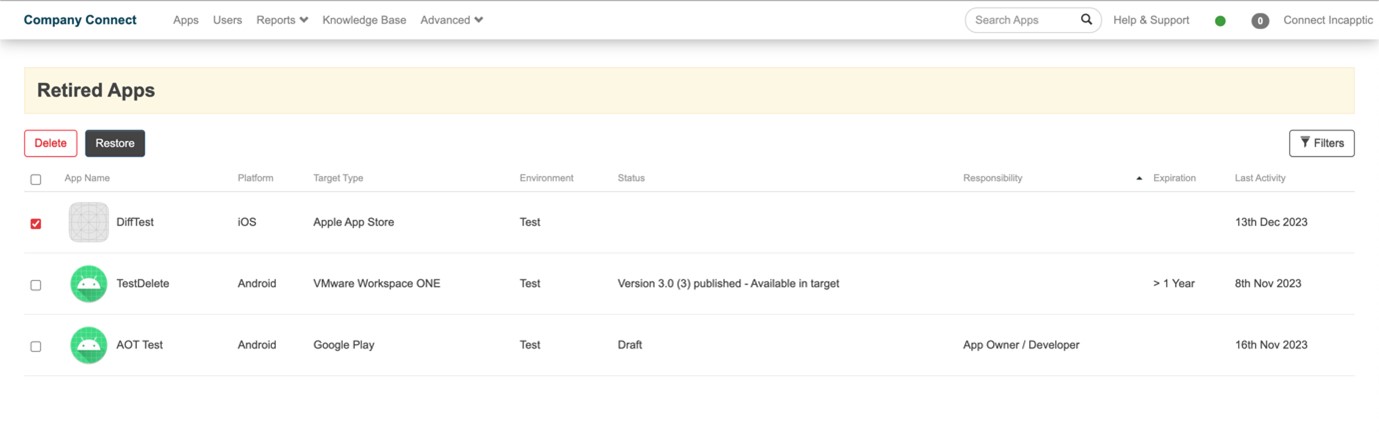Expand the Advanced dropdown menu
Viewport: 1379px width, 435px height.
click(x=452, y=20)
